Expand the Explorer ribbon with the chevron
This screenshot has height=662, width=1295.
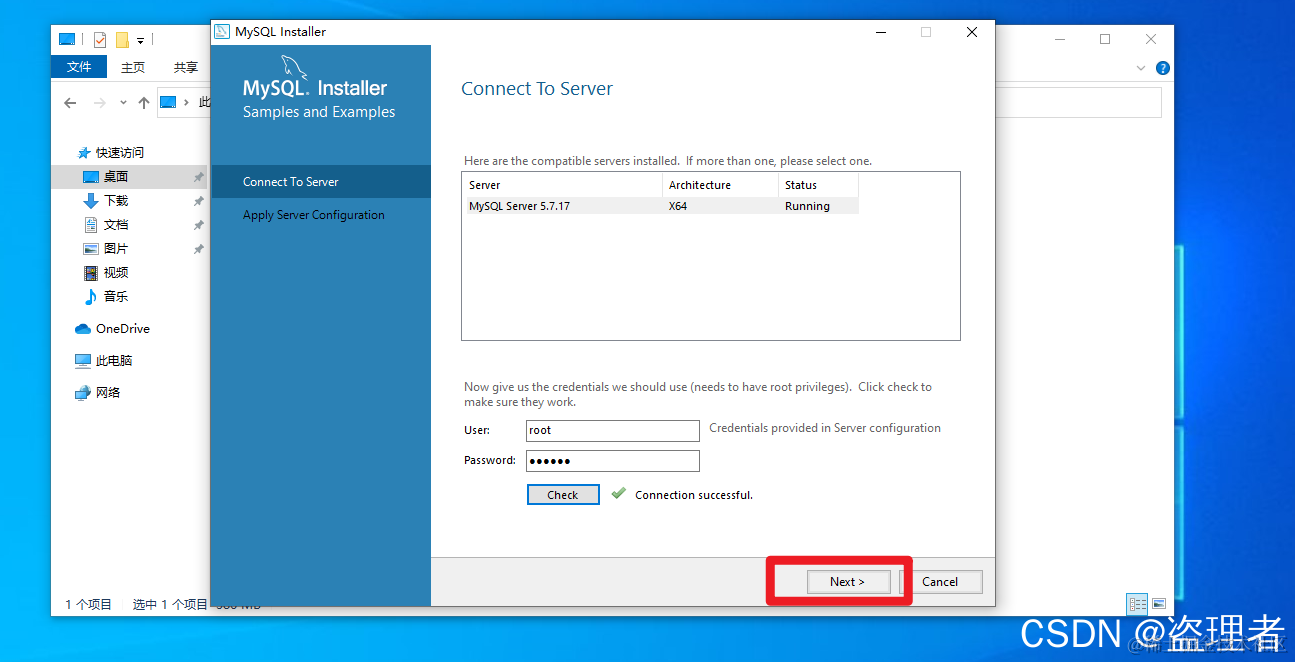(x=1141, y=68)
